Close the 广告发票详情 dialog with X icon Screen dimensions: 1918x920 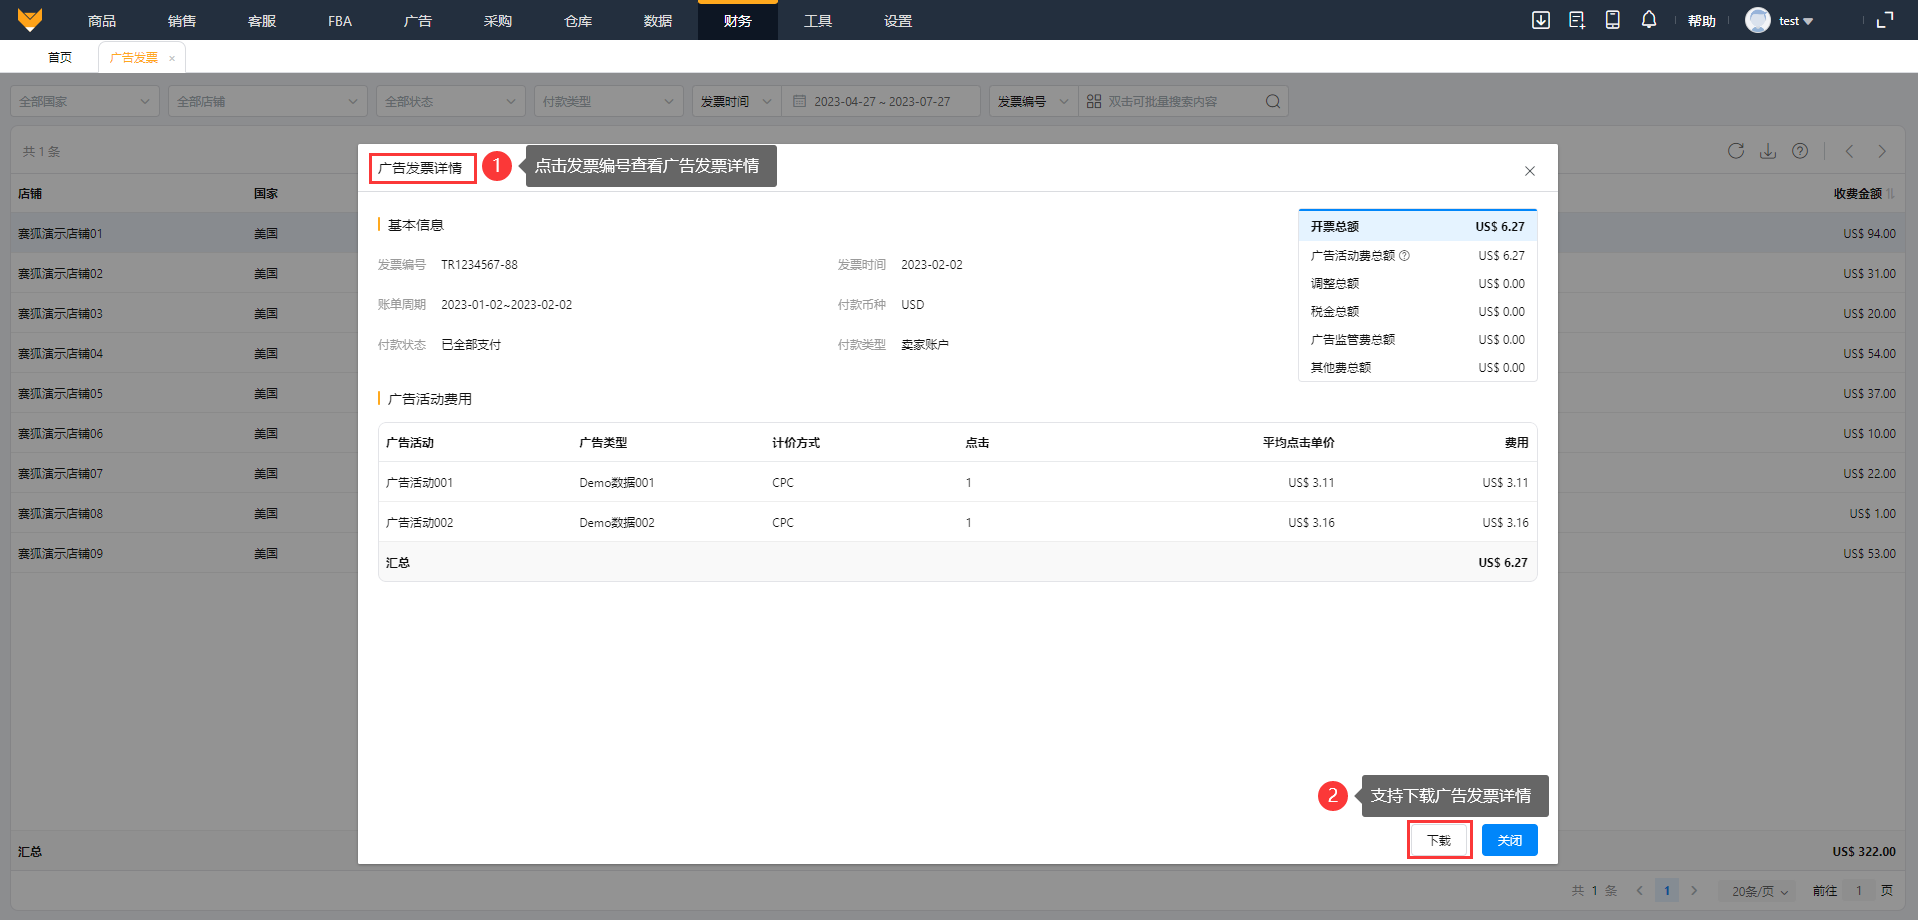[1530, 171]
